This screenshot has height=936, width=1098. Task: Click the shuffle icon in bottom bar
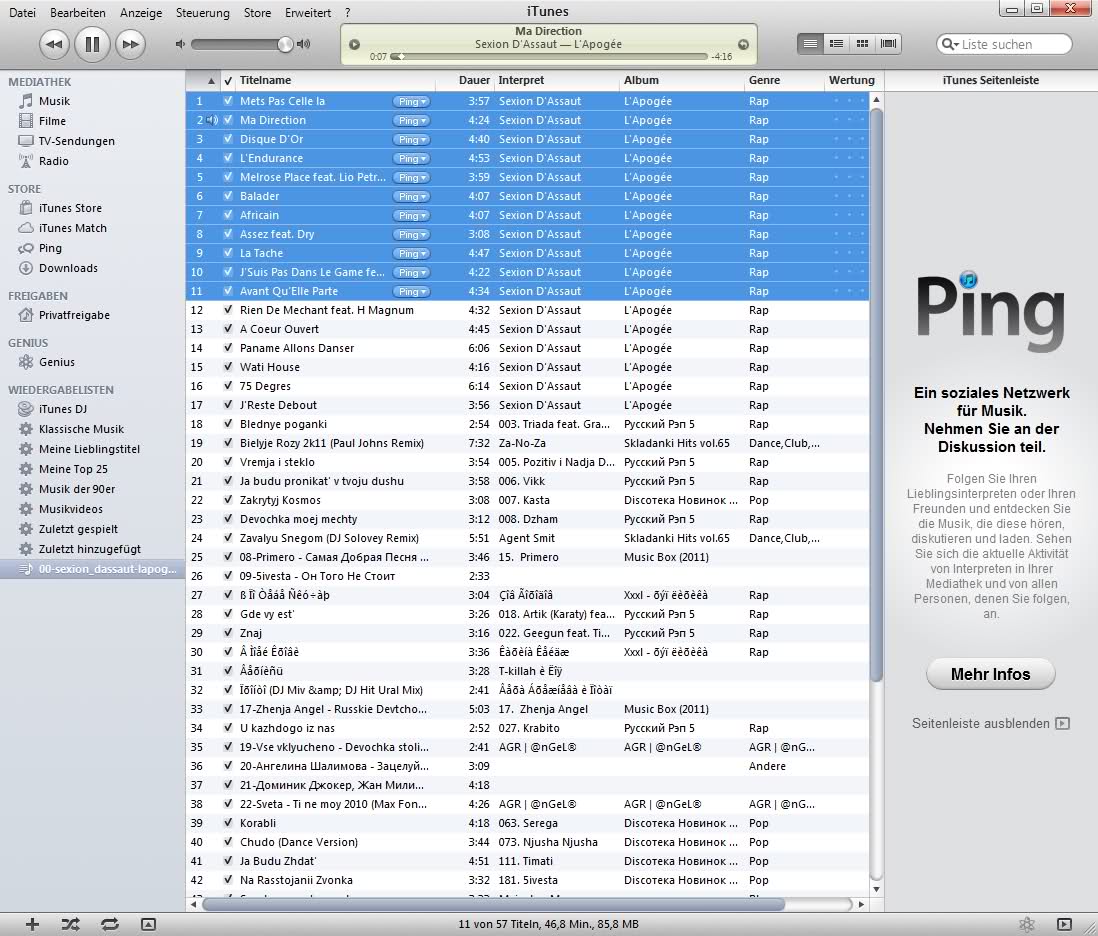(70, 925)
